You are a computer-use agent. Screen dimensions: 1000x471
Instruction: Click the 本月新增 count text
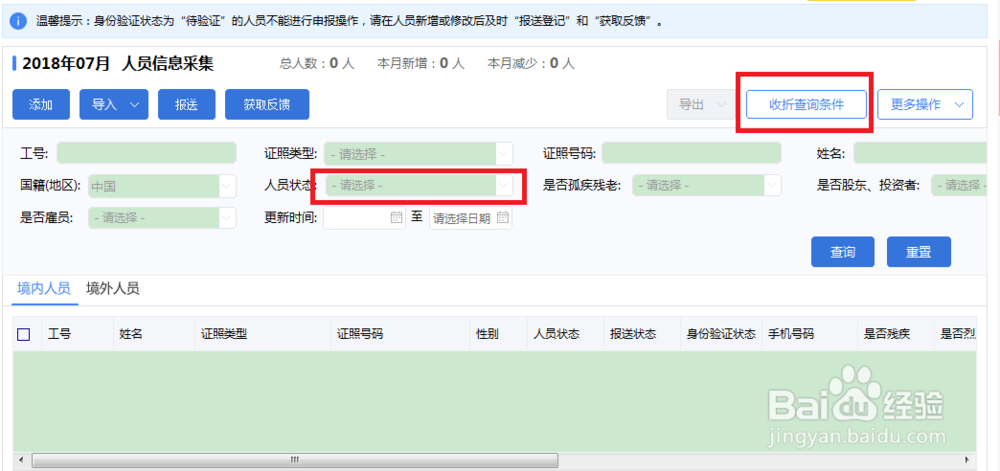(421, 64)
